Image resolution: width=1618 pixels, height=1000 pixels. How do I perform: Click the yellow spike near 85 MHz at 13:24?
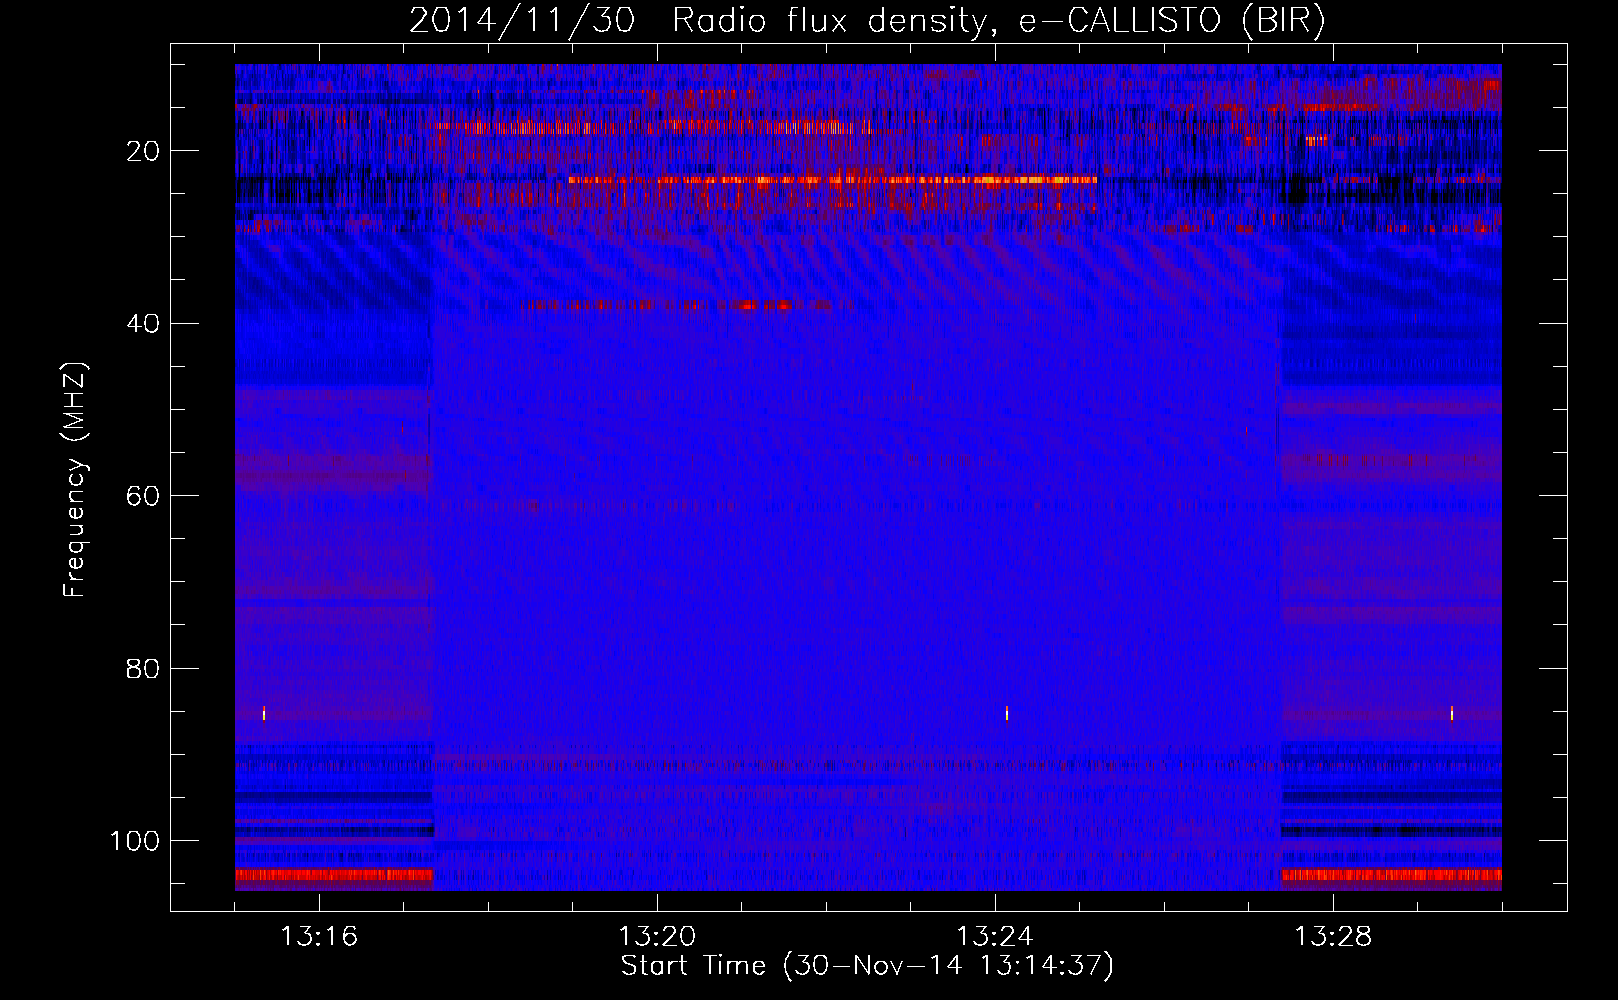[x=1007, y=713]
